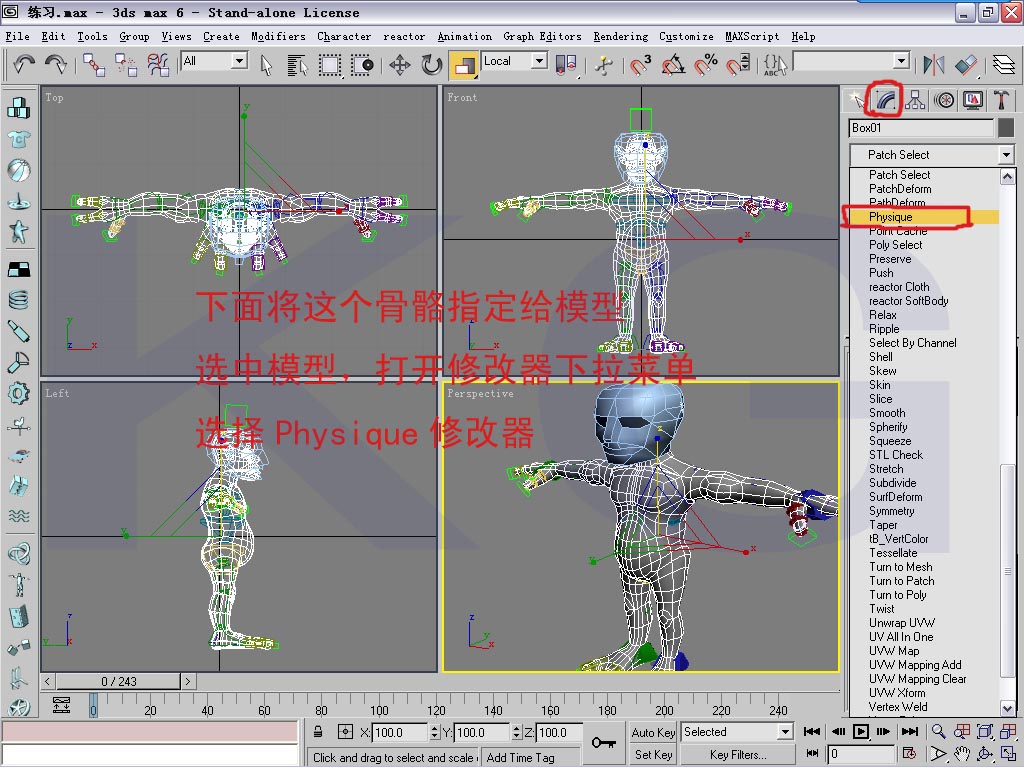Toggle the Selection Lock padlock

[317, 732]
